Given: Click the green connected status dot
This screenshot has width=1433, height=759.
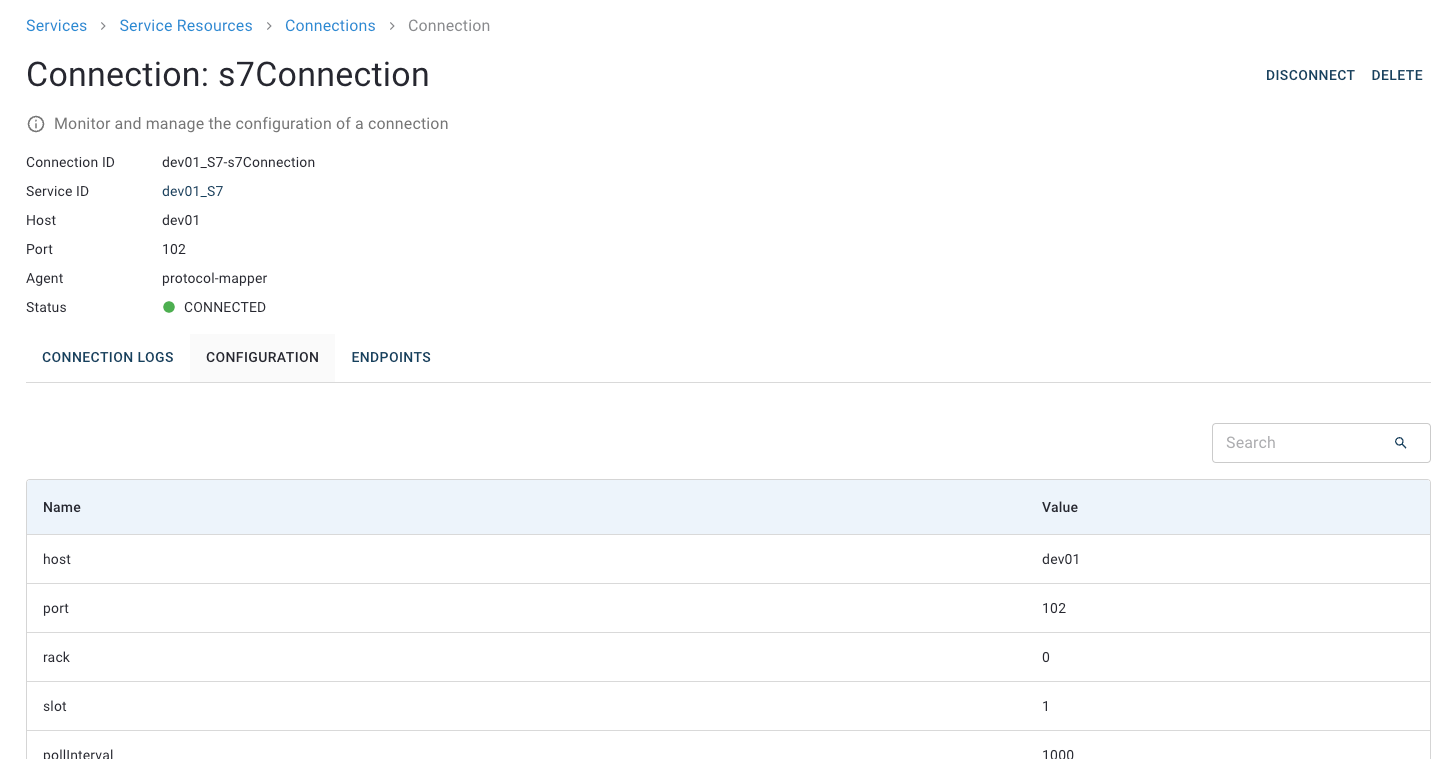Looking at the screenshot, I should (x=169, y=307).
